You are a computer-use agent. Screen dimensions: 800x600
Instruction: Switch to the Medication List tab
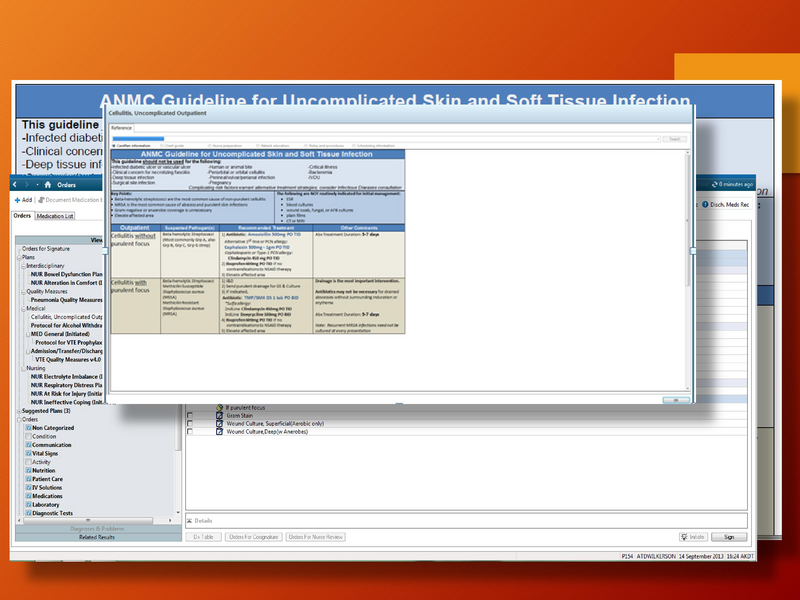[55, 216]
